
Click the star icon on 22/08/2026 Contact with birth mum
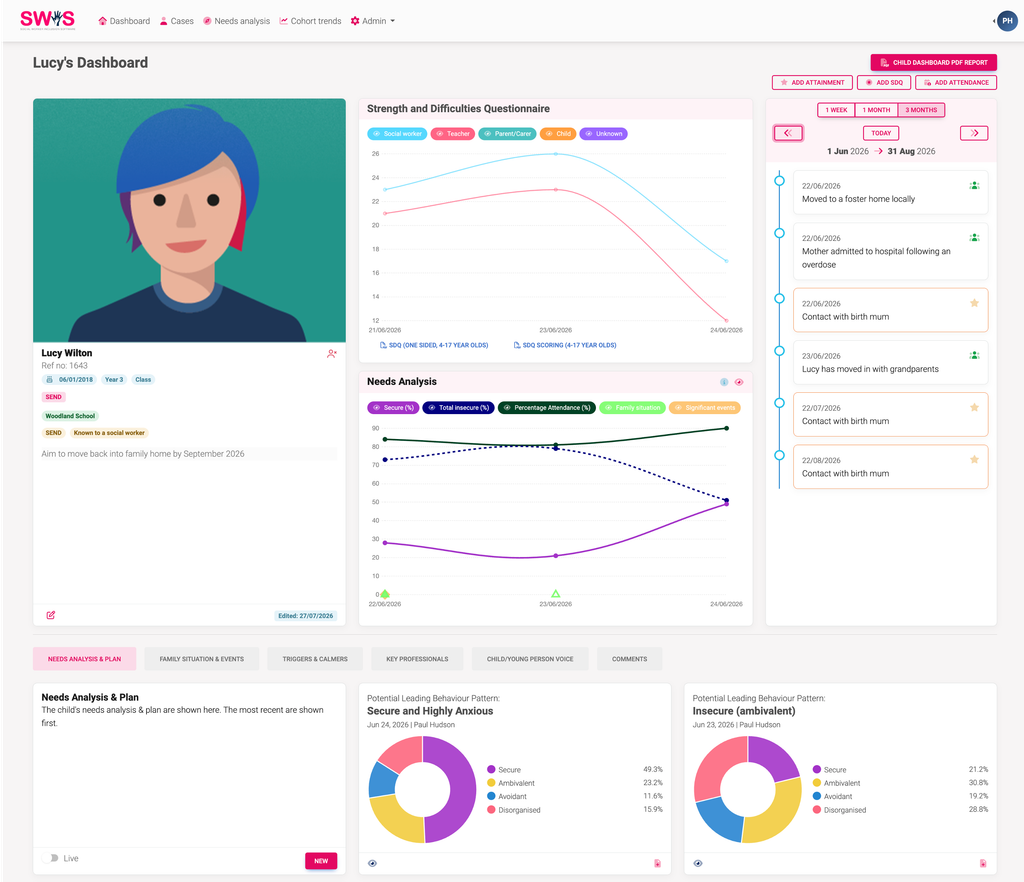click(x=974, y=460)
